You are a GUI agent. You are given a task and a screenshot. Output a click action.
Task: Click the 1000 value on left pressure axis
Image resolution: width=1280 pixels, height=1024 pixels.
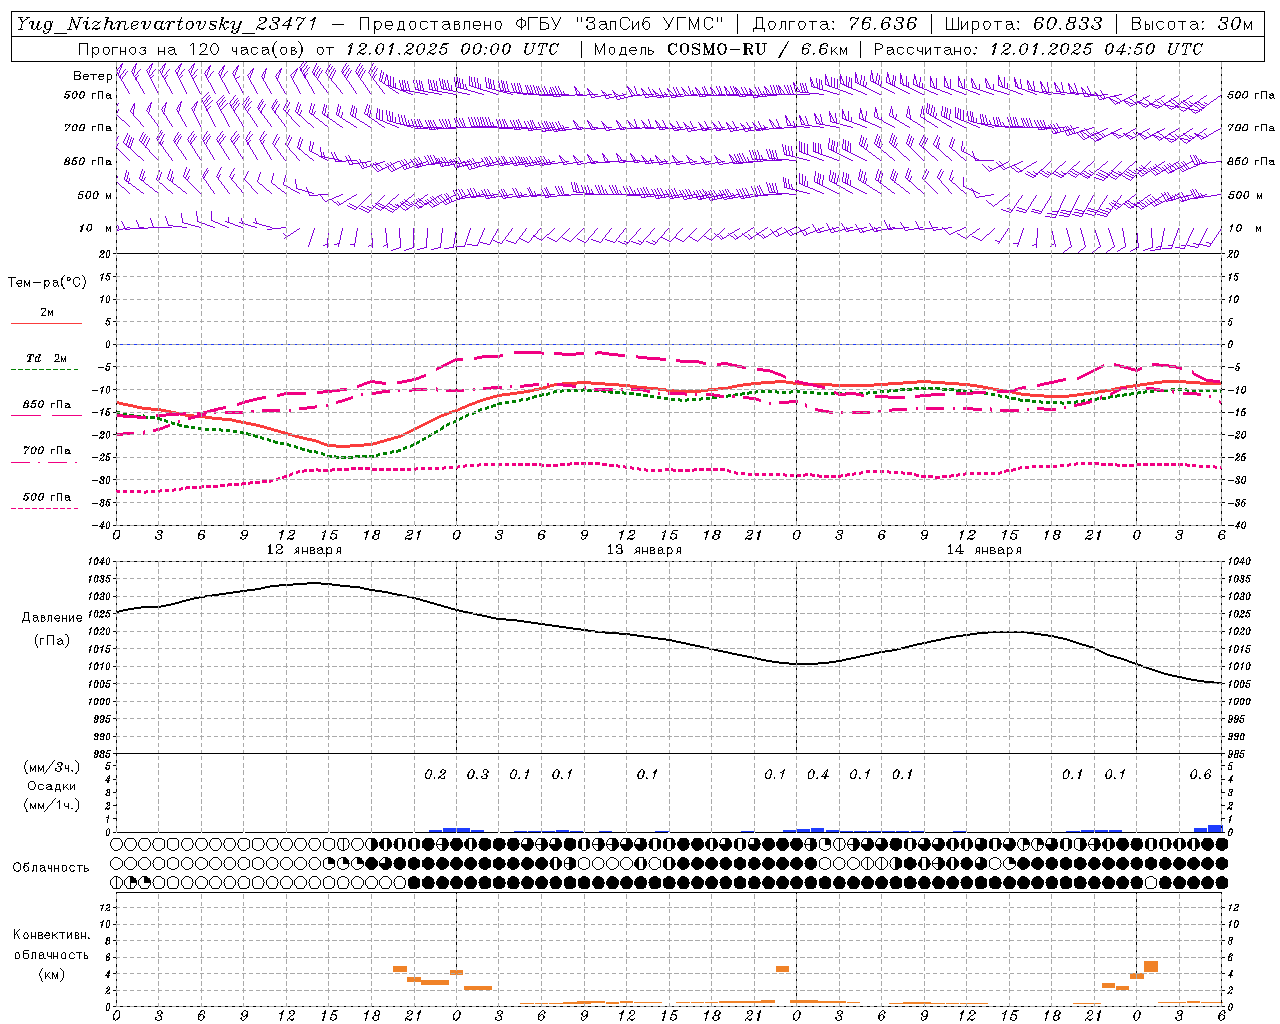click(x=101, y=702)
